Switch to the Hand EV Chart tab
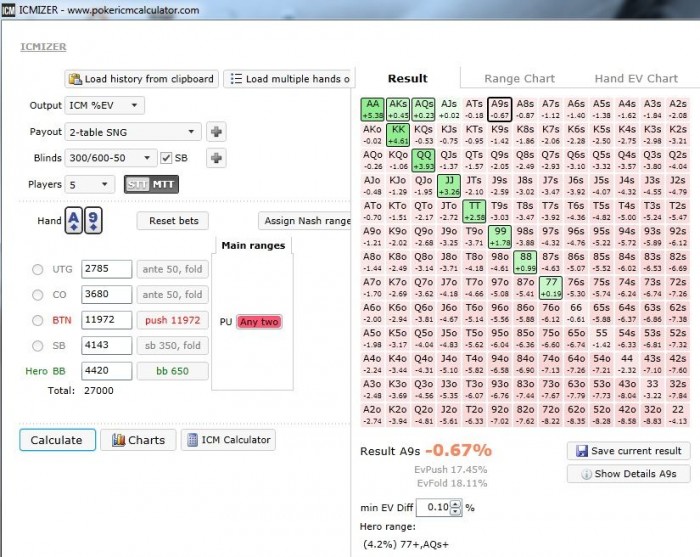The image size is (700, 557). point(636,79)
